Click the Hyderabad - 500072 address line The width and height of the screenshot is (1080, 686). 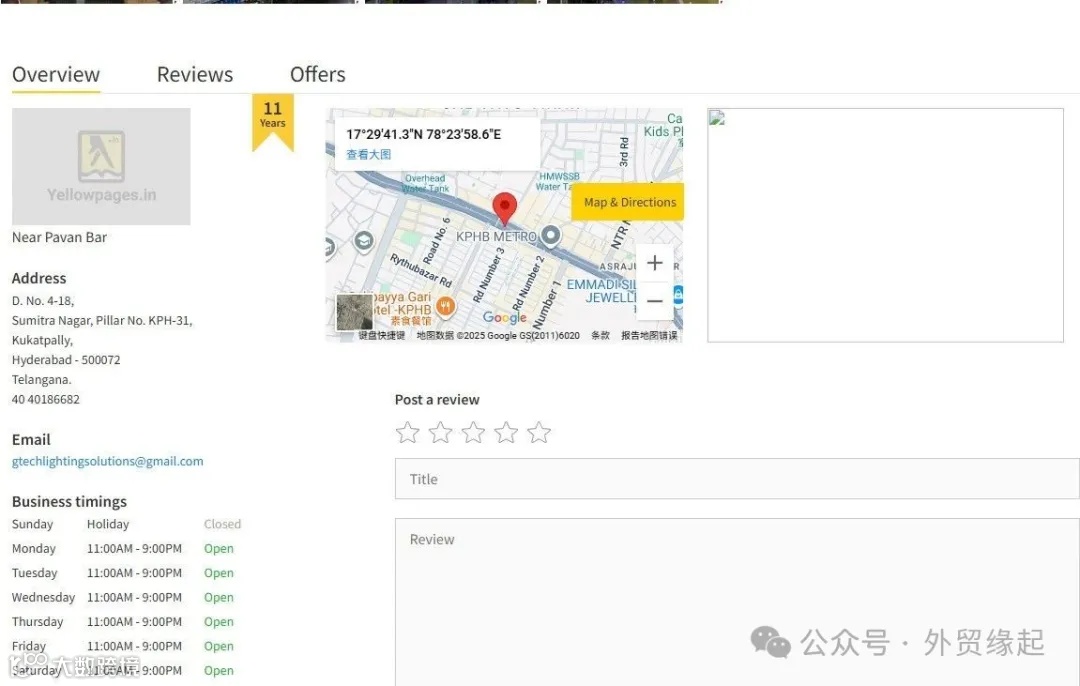pyautogui.click(x=66, y=360)
